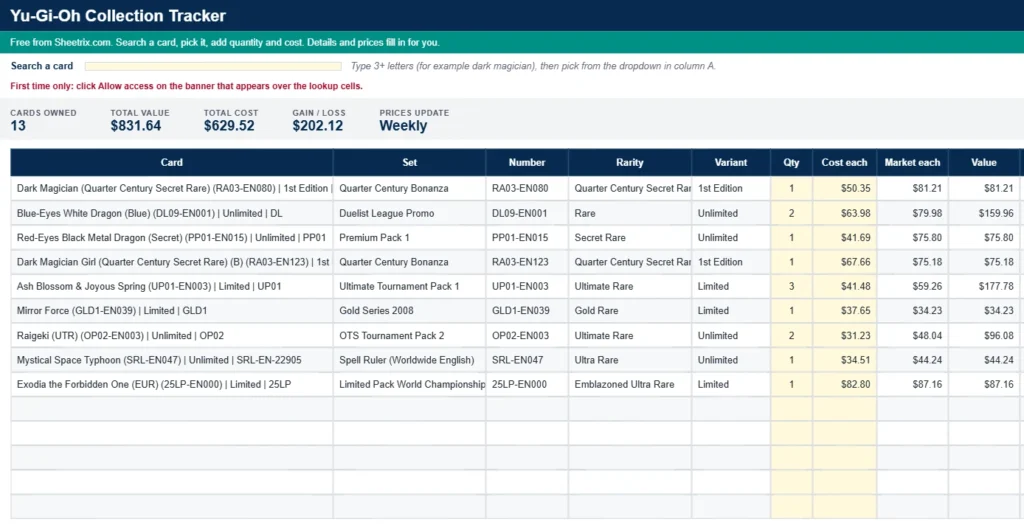Viewport: 1024px width, 530px height.
Task: Select the Spell Ruler (Worldwide English) cell
Action: [x=409, y=360]
